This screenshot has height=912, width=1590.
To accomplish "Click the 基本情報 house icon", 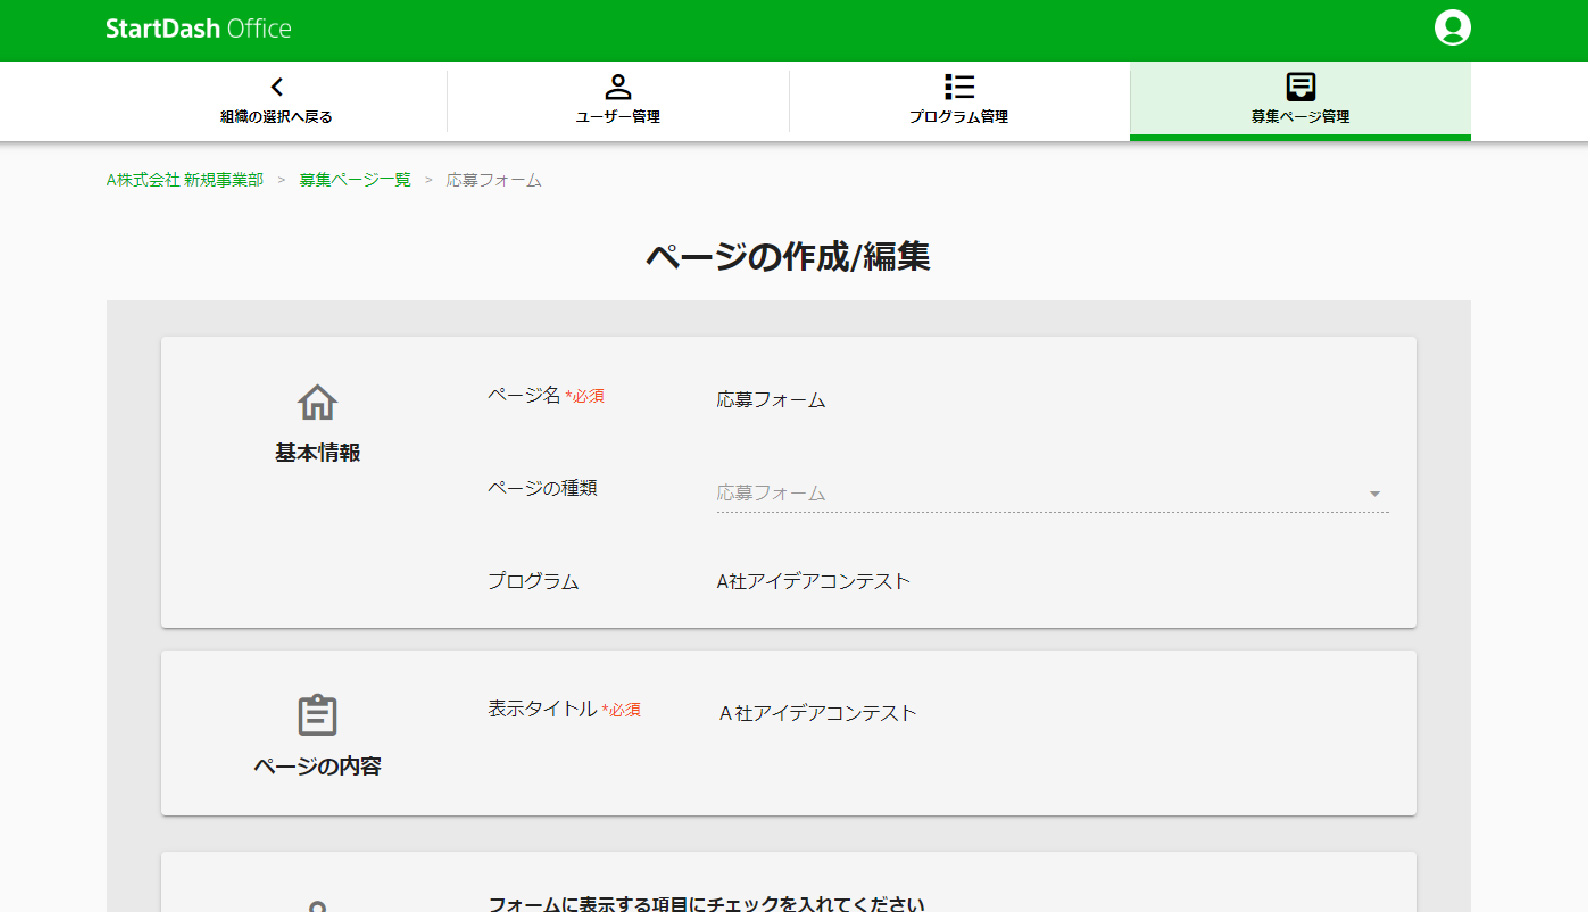I will [x=317, y=402].
